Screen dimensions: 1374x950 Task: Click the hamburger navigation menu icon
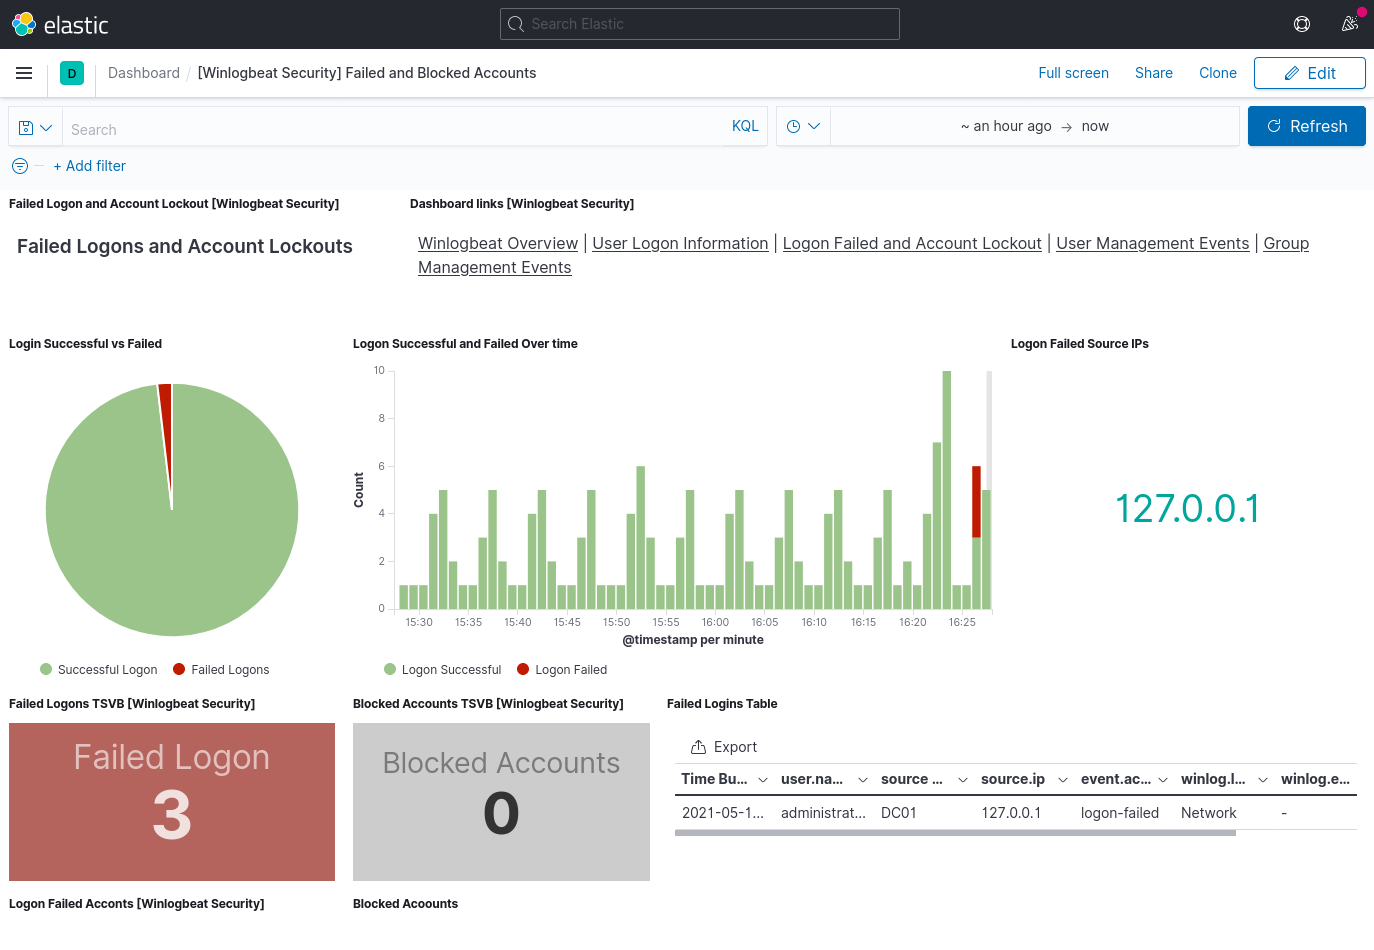pos(24,73)
